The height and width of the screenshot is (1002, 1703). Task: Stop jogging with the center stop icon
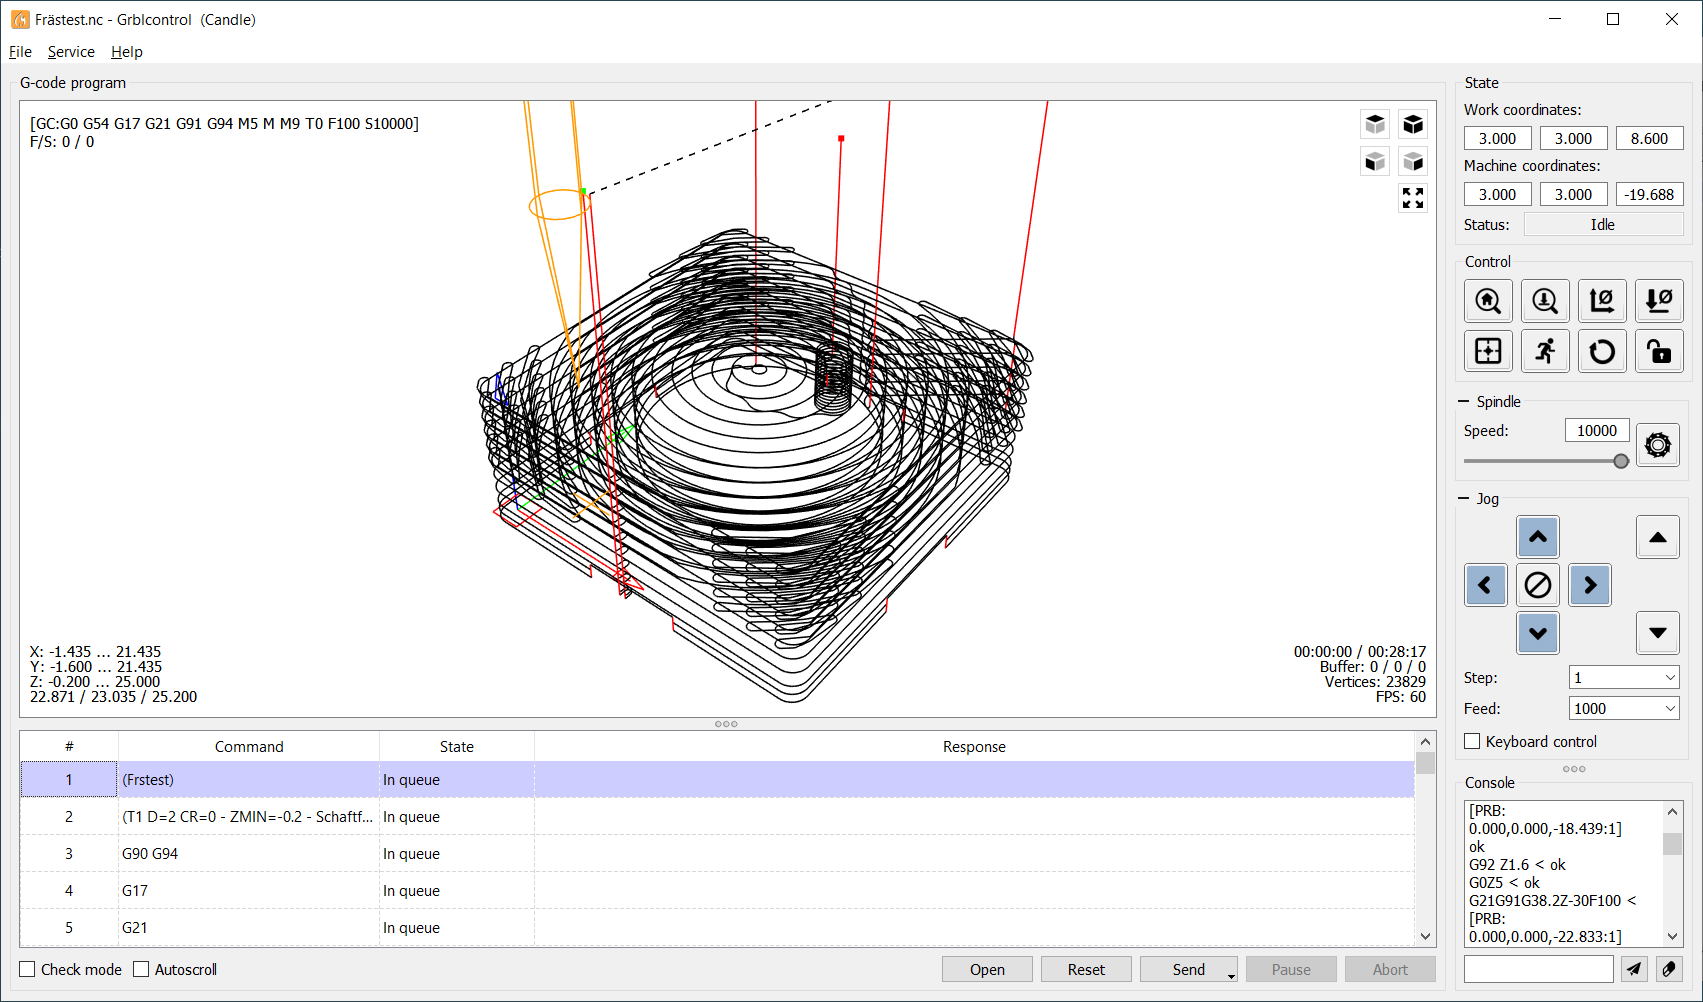tap(1538, 585)
